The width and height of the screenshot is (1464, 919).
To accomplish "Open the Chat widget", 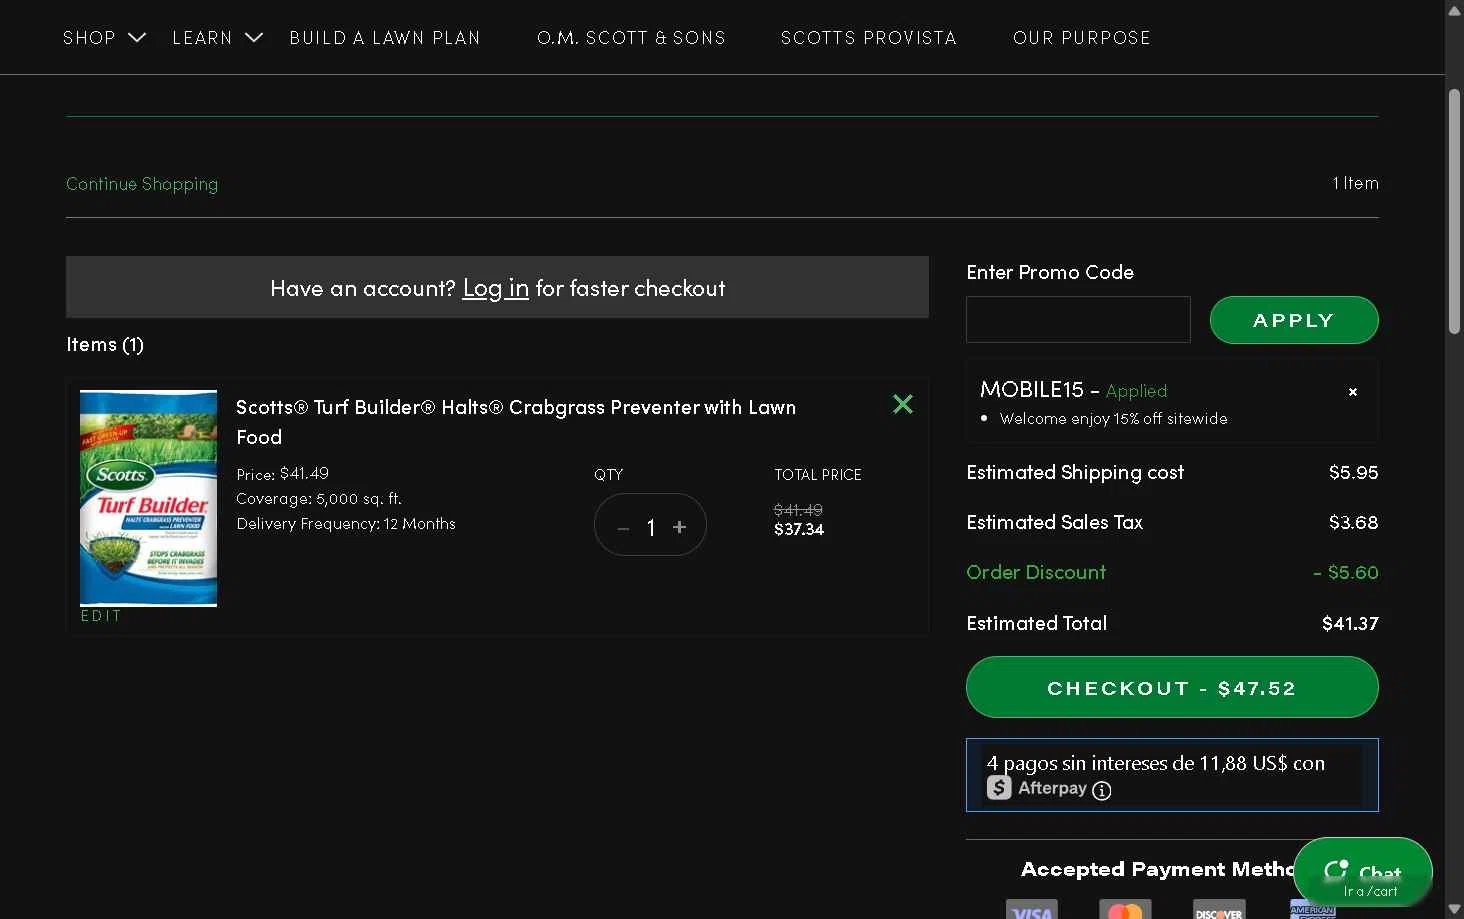I will [1362, 872].
